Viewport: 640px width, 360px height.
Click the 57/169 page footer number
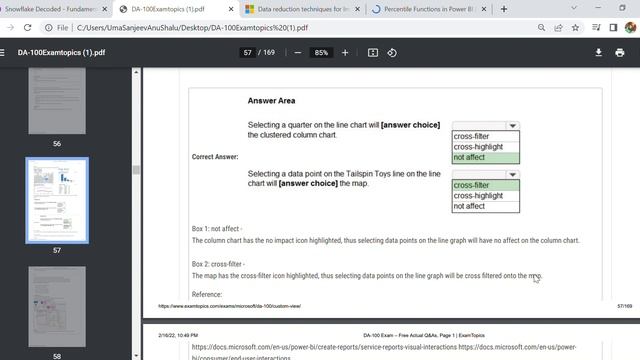(624, 306)
